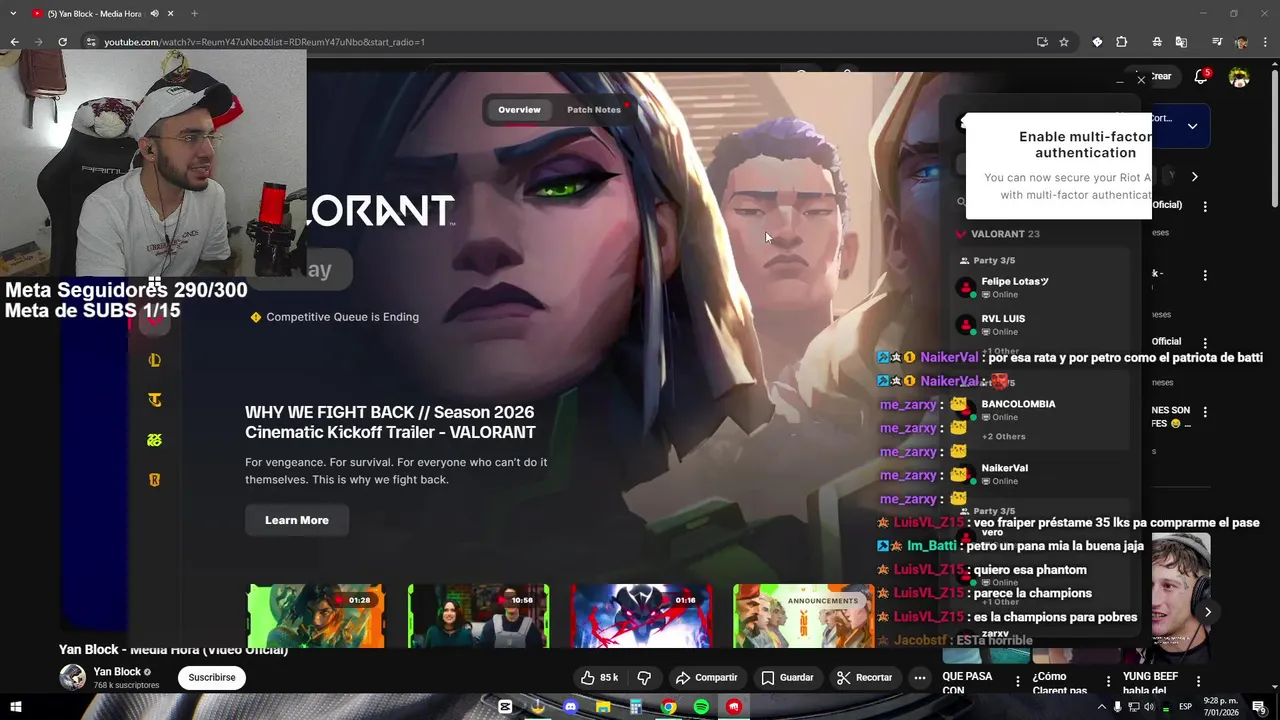
Task: Open File Explorer from the taskbar
Action: point(603,707)
